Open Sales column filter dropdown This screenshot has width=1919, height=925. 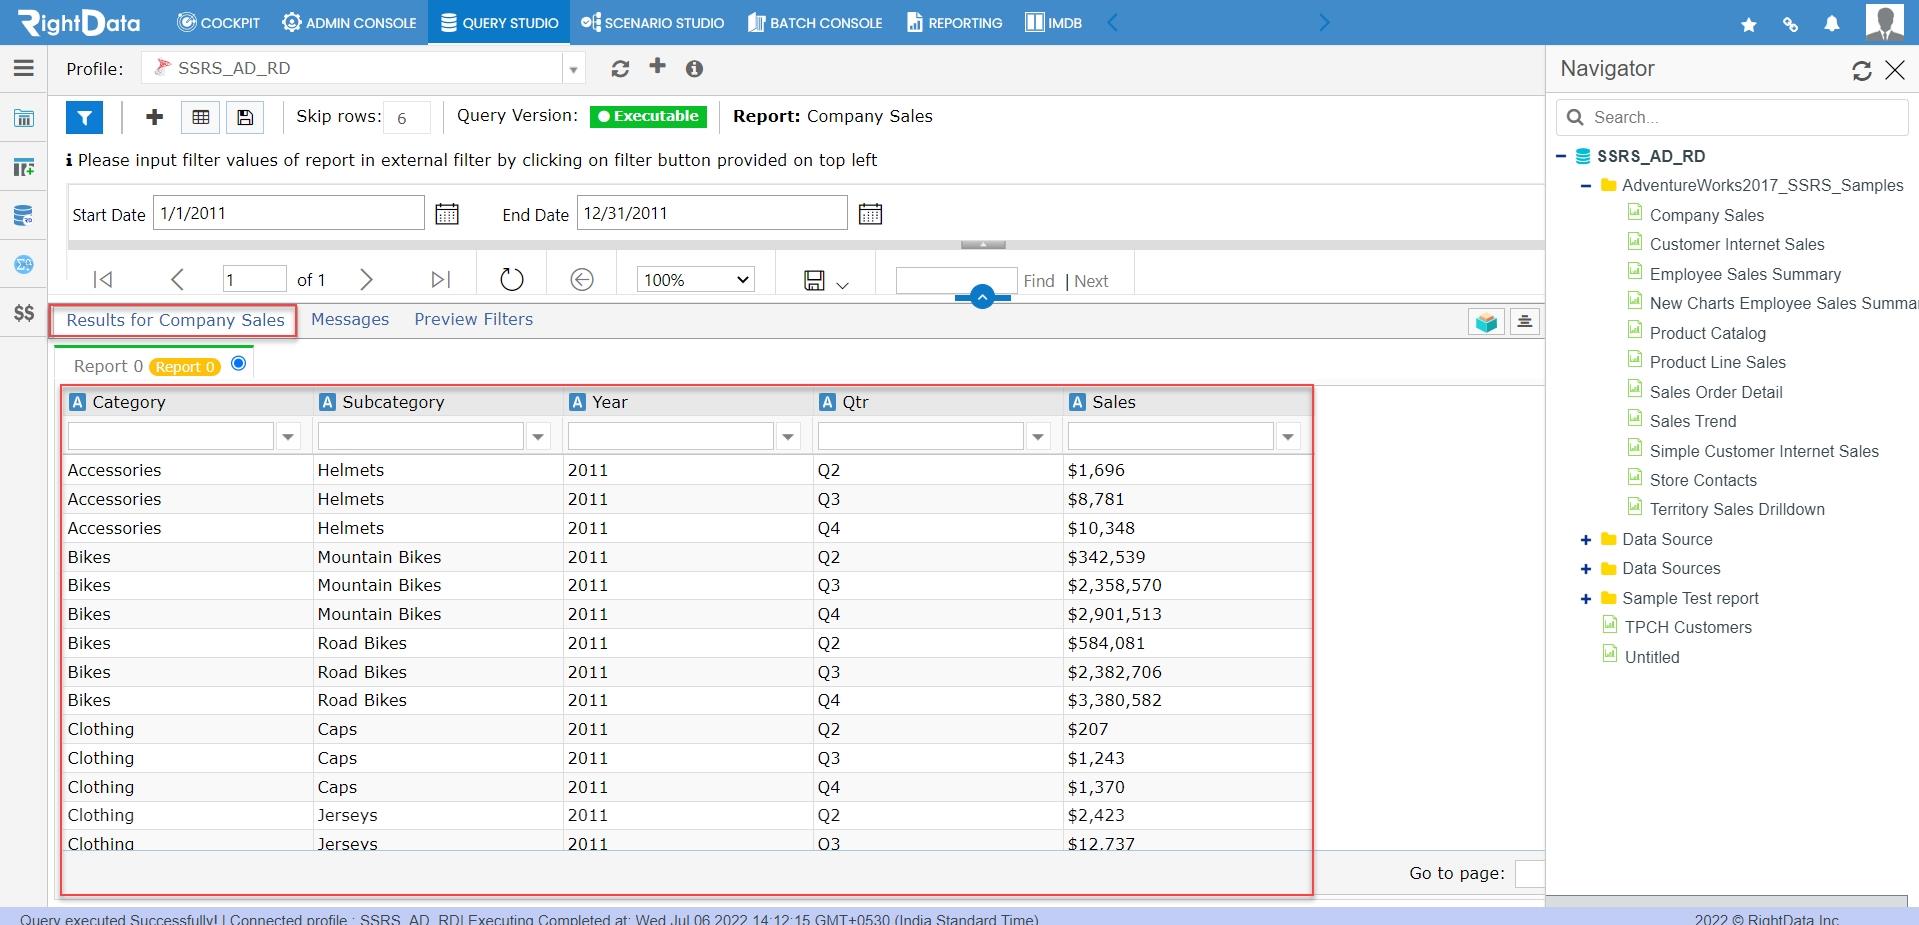pyautogui.click(x=1288, y=437)
